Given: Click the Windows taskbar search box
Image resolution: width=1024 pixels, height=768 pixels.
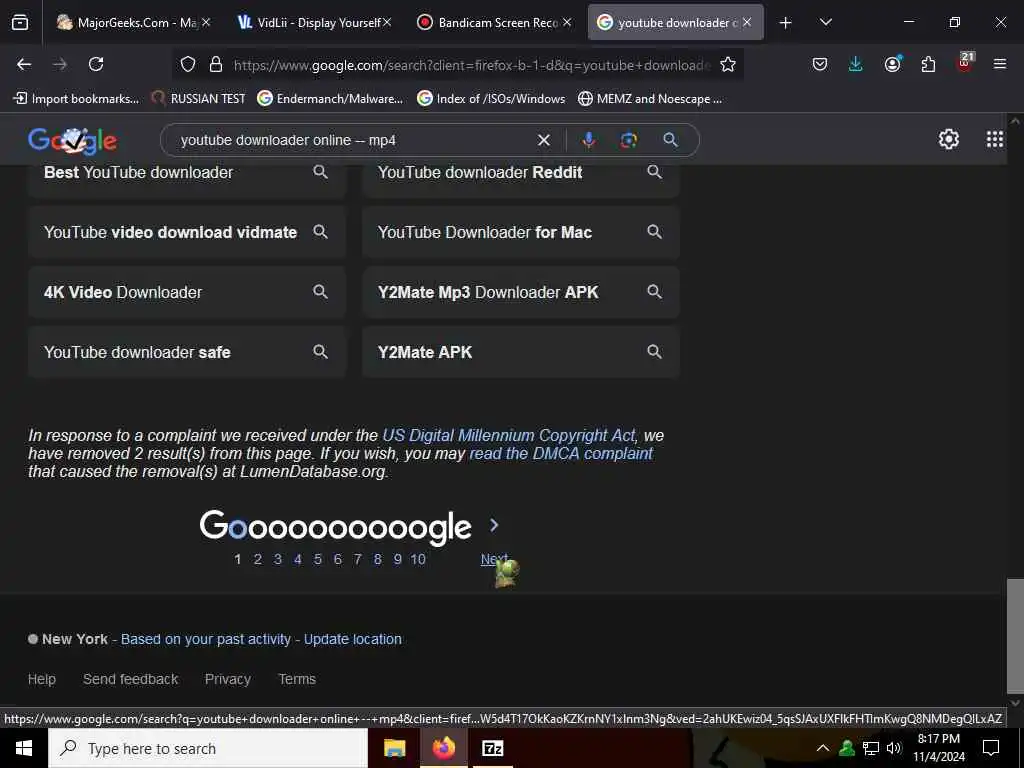Looking at the screenshot, I should [x=208, y=748].
